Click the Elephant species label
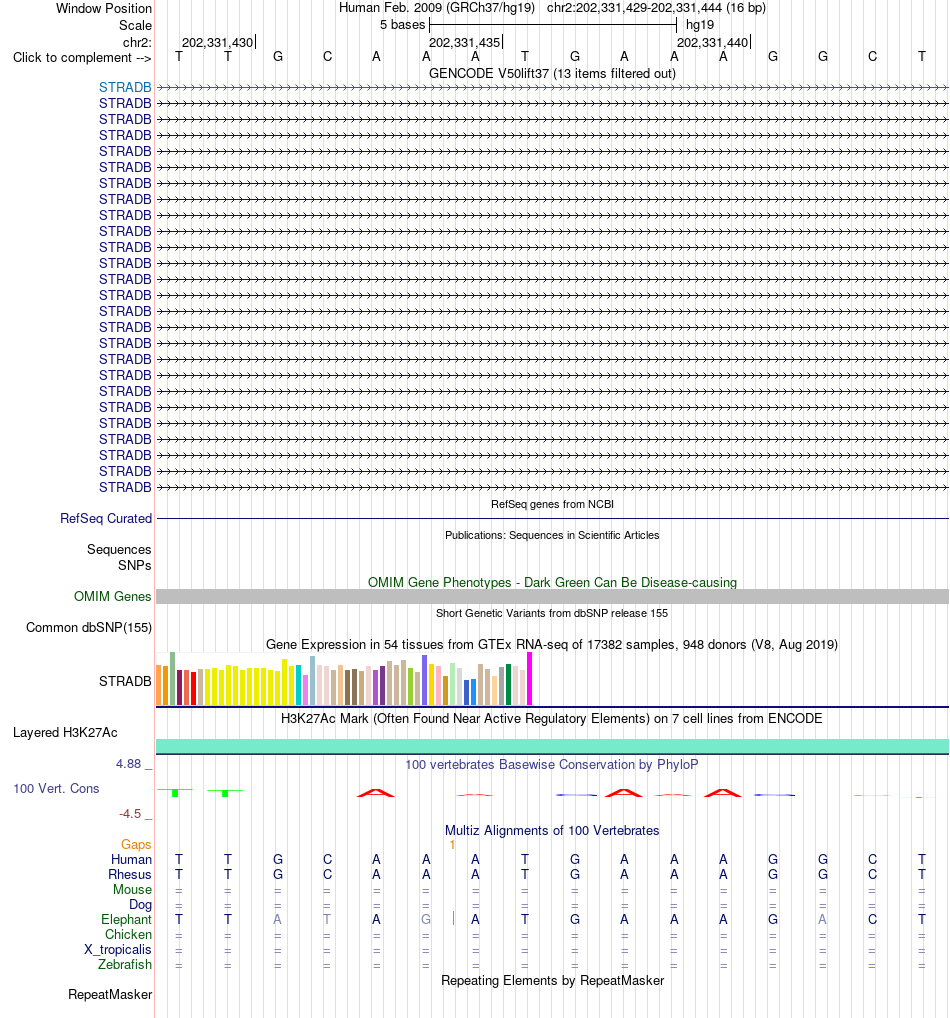 click(126, 919)
